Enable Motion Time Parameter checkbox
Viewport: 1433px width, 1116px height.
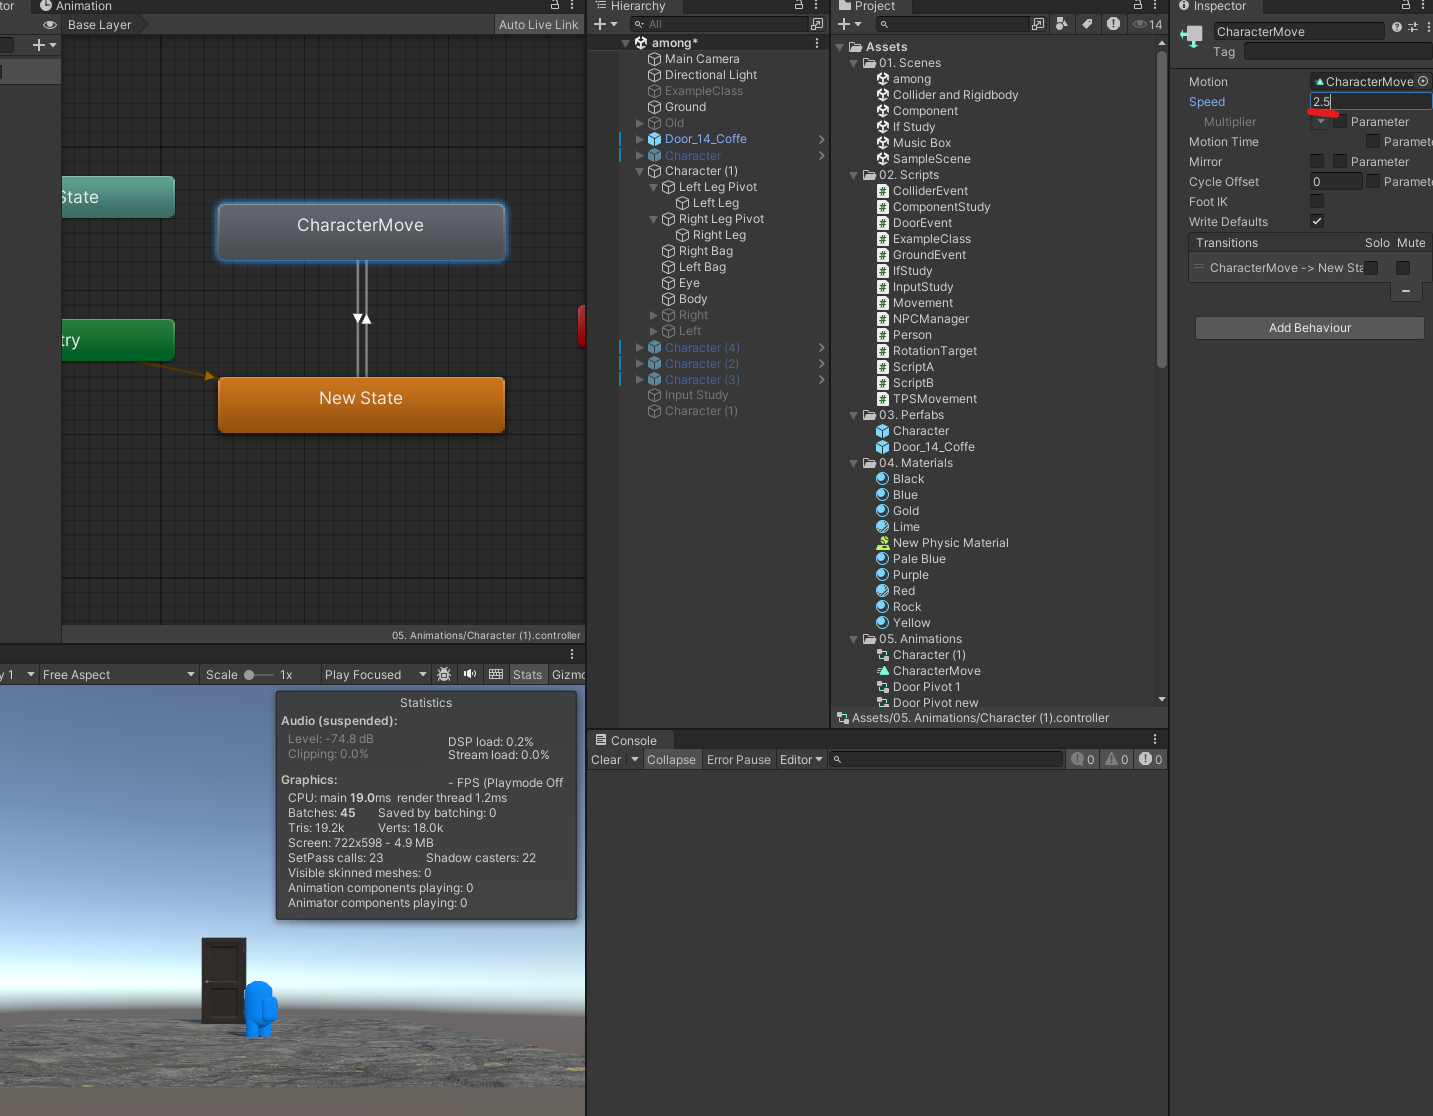(x=1373, y=142)
